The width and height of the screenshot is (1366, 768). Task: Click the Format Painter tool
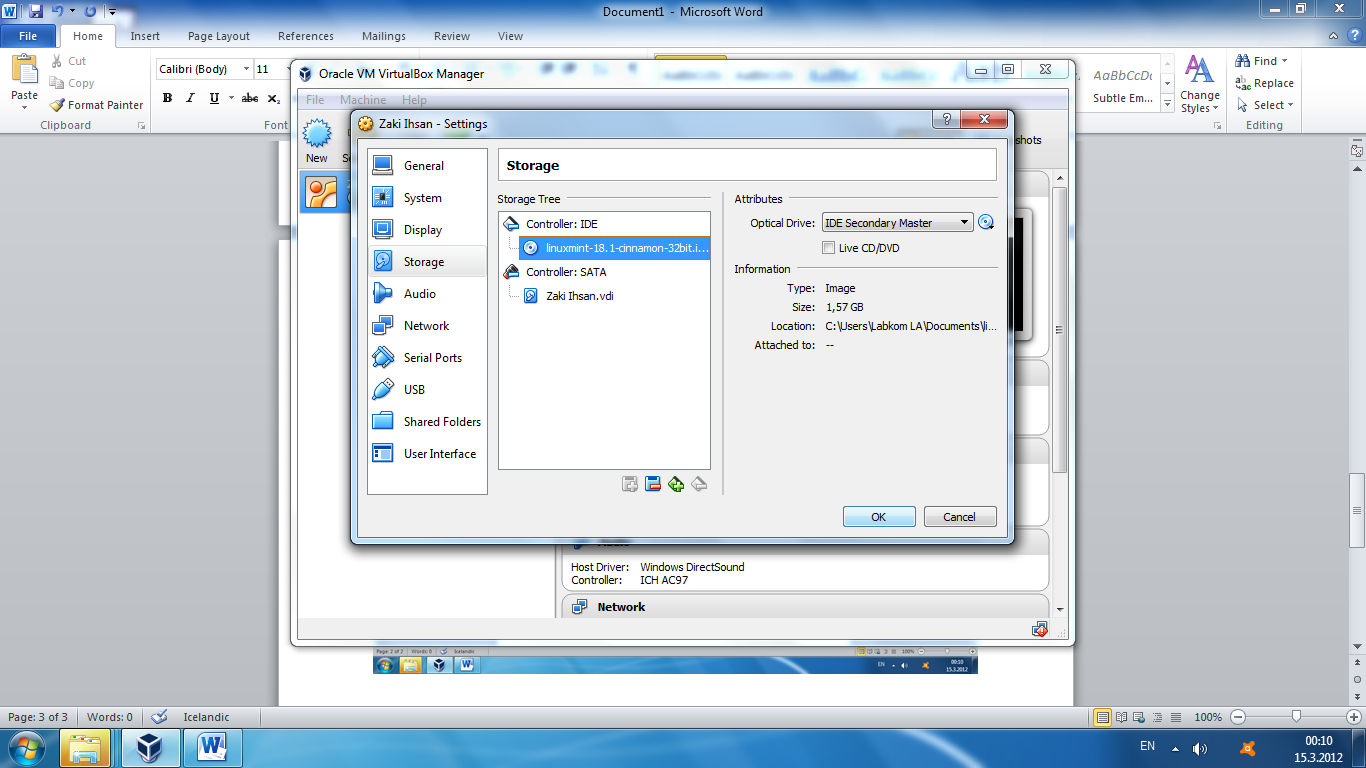[x=97, y=105]
